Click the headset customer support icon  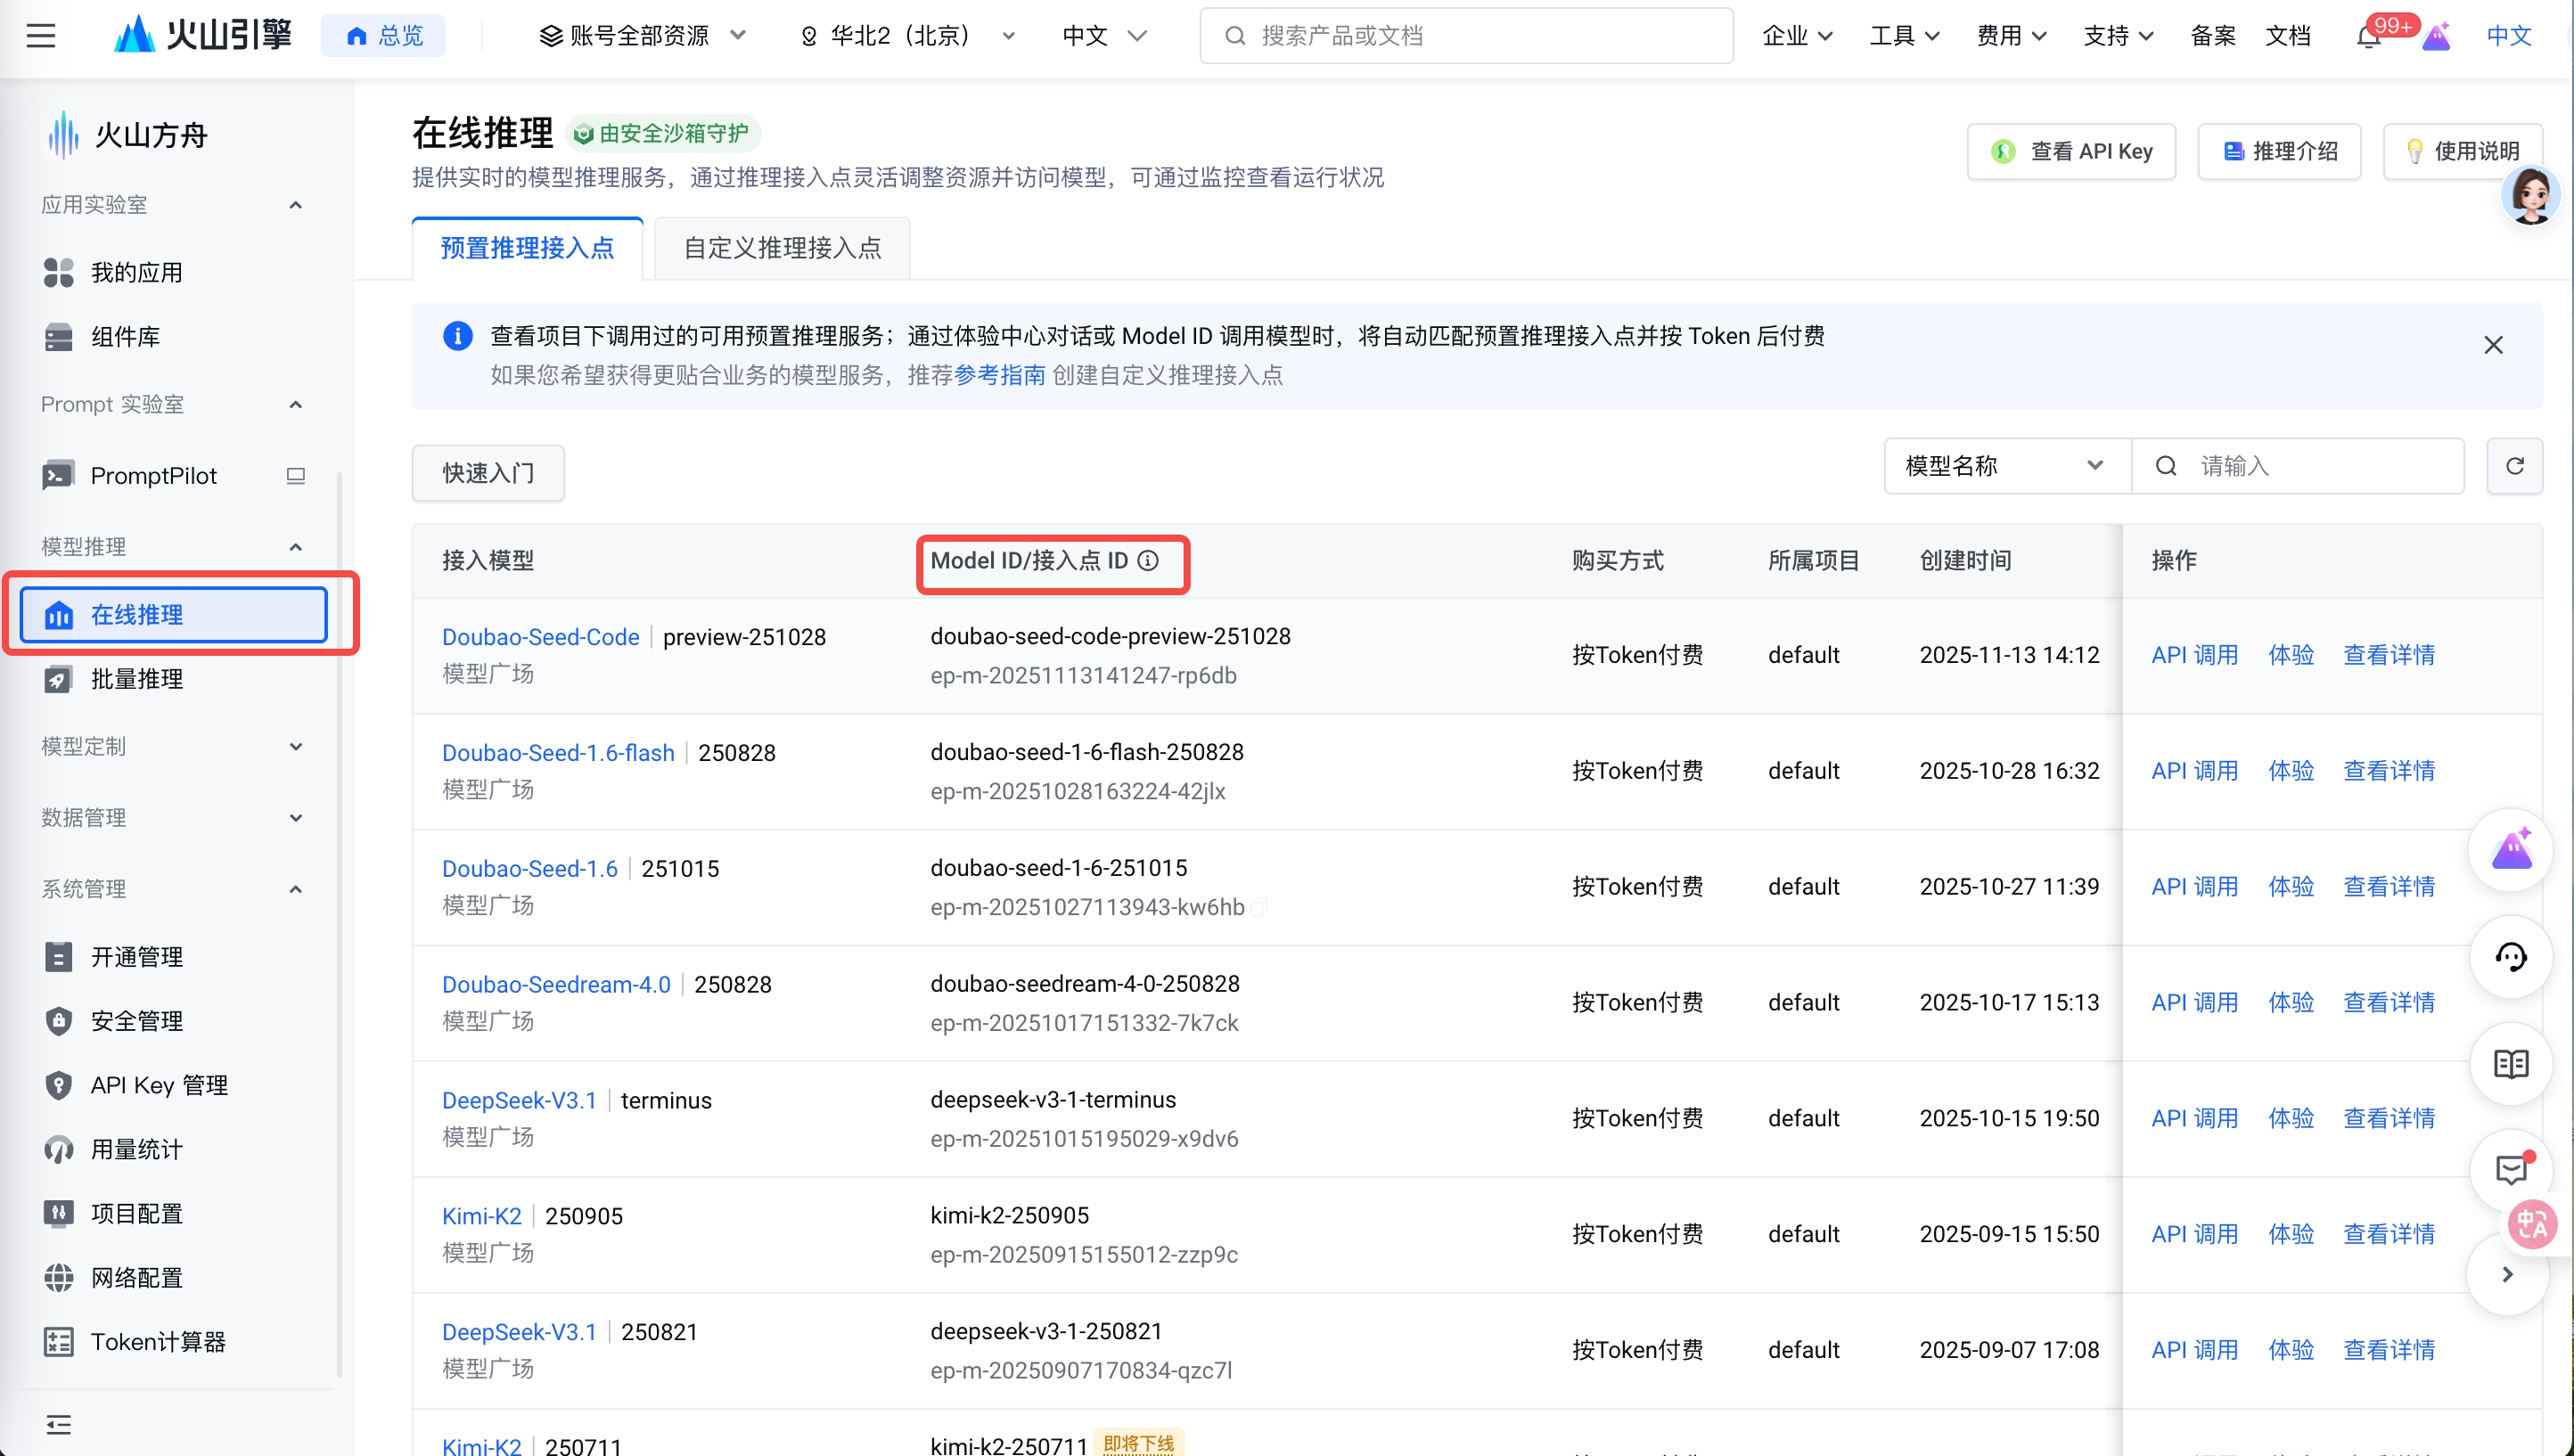2511,957
